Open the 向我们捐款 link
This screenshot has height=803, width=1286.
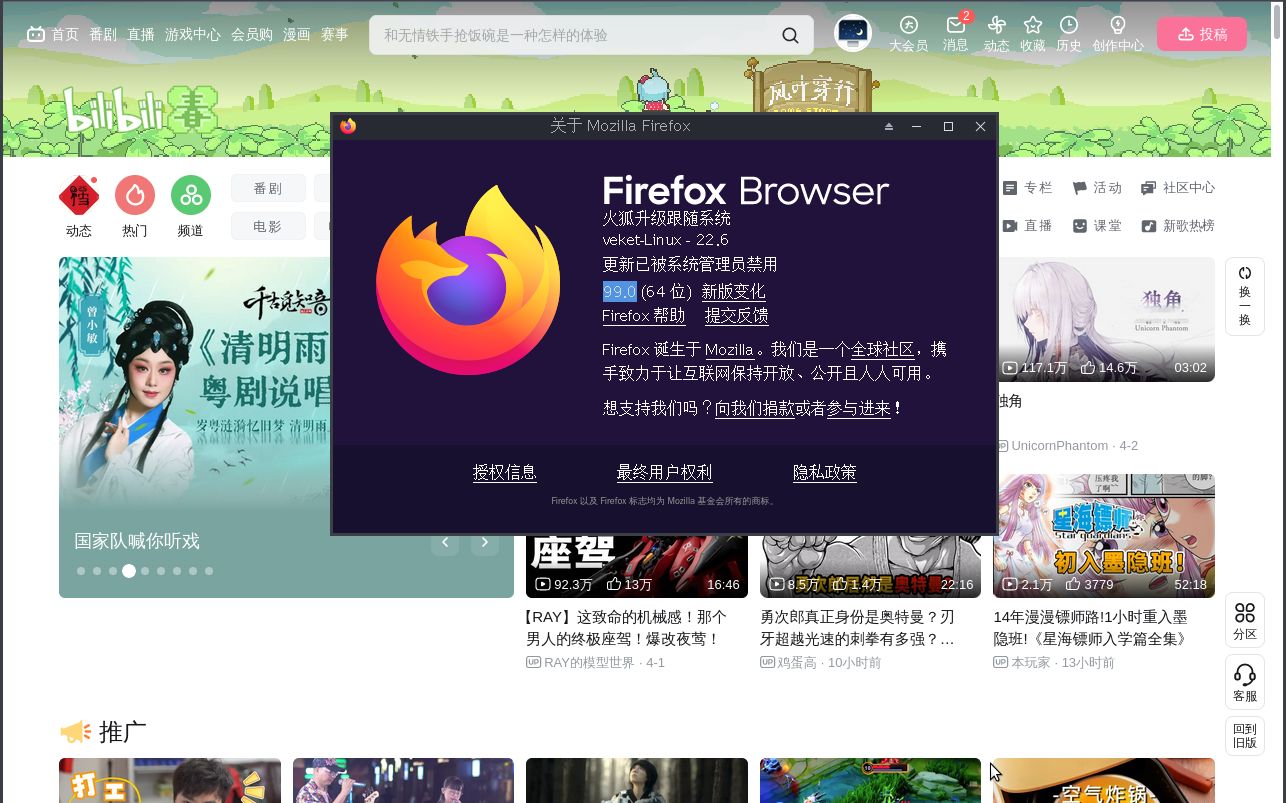click(755, 408)
